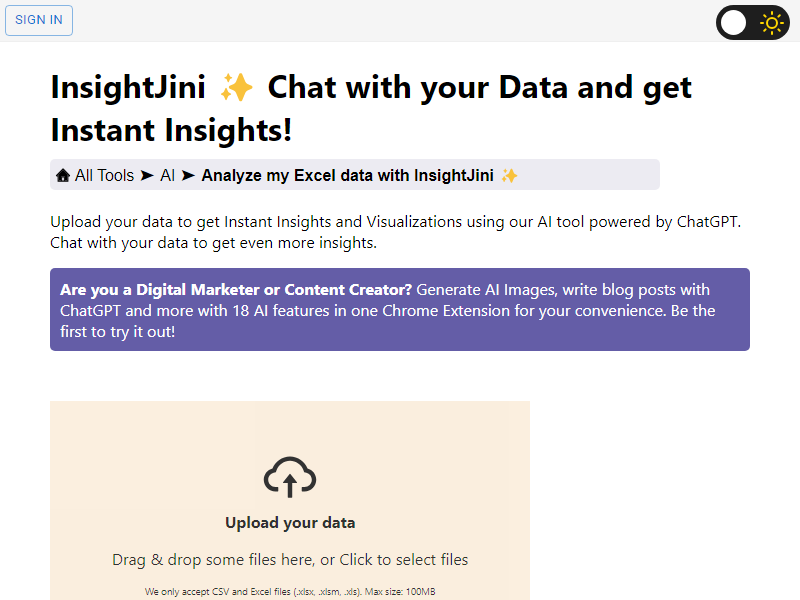The width and height of the screenshot is (800, 600).
Task: Click the Upload your data label
Action: [290, 522]
